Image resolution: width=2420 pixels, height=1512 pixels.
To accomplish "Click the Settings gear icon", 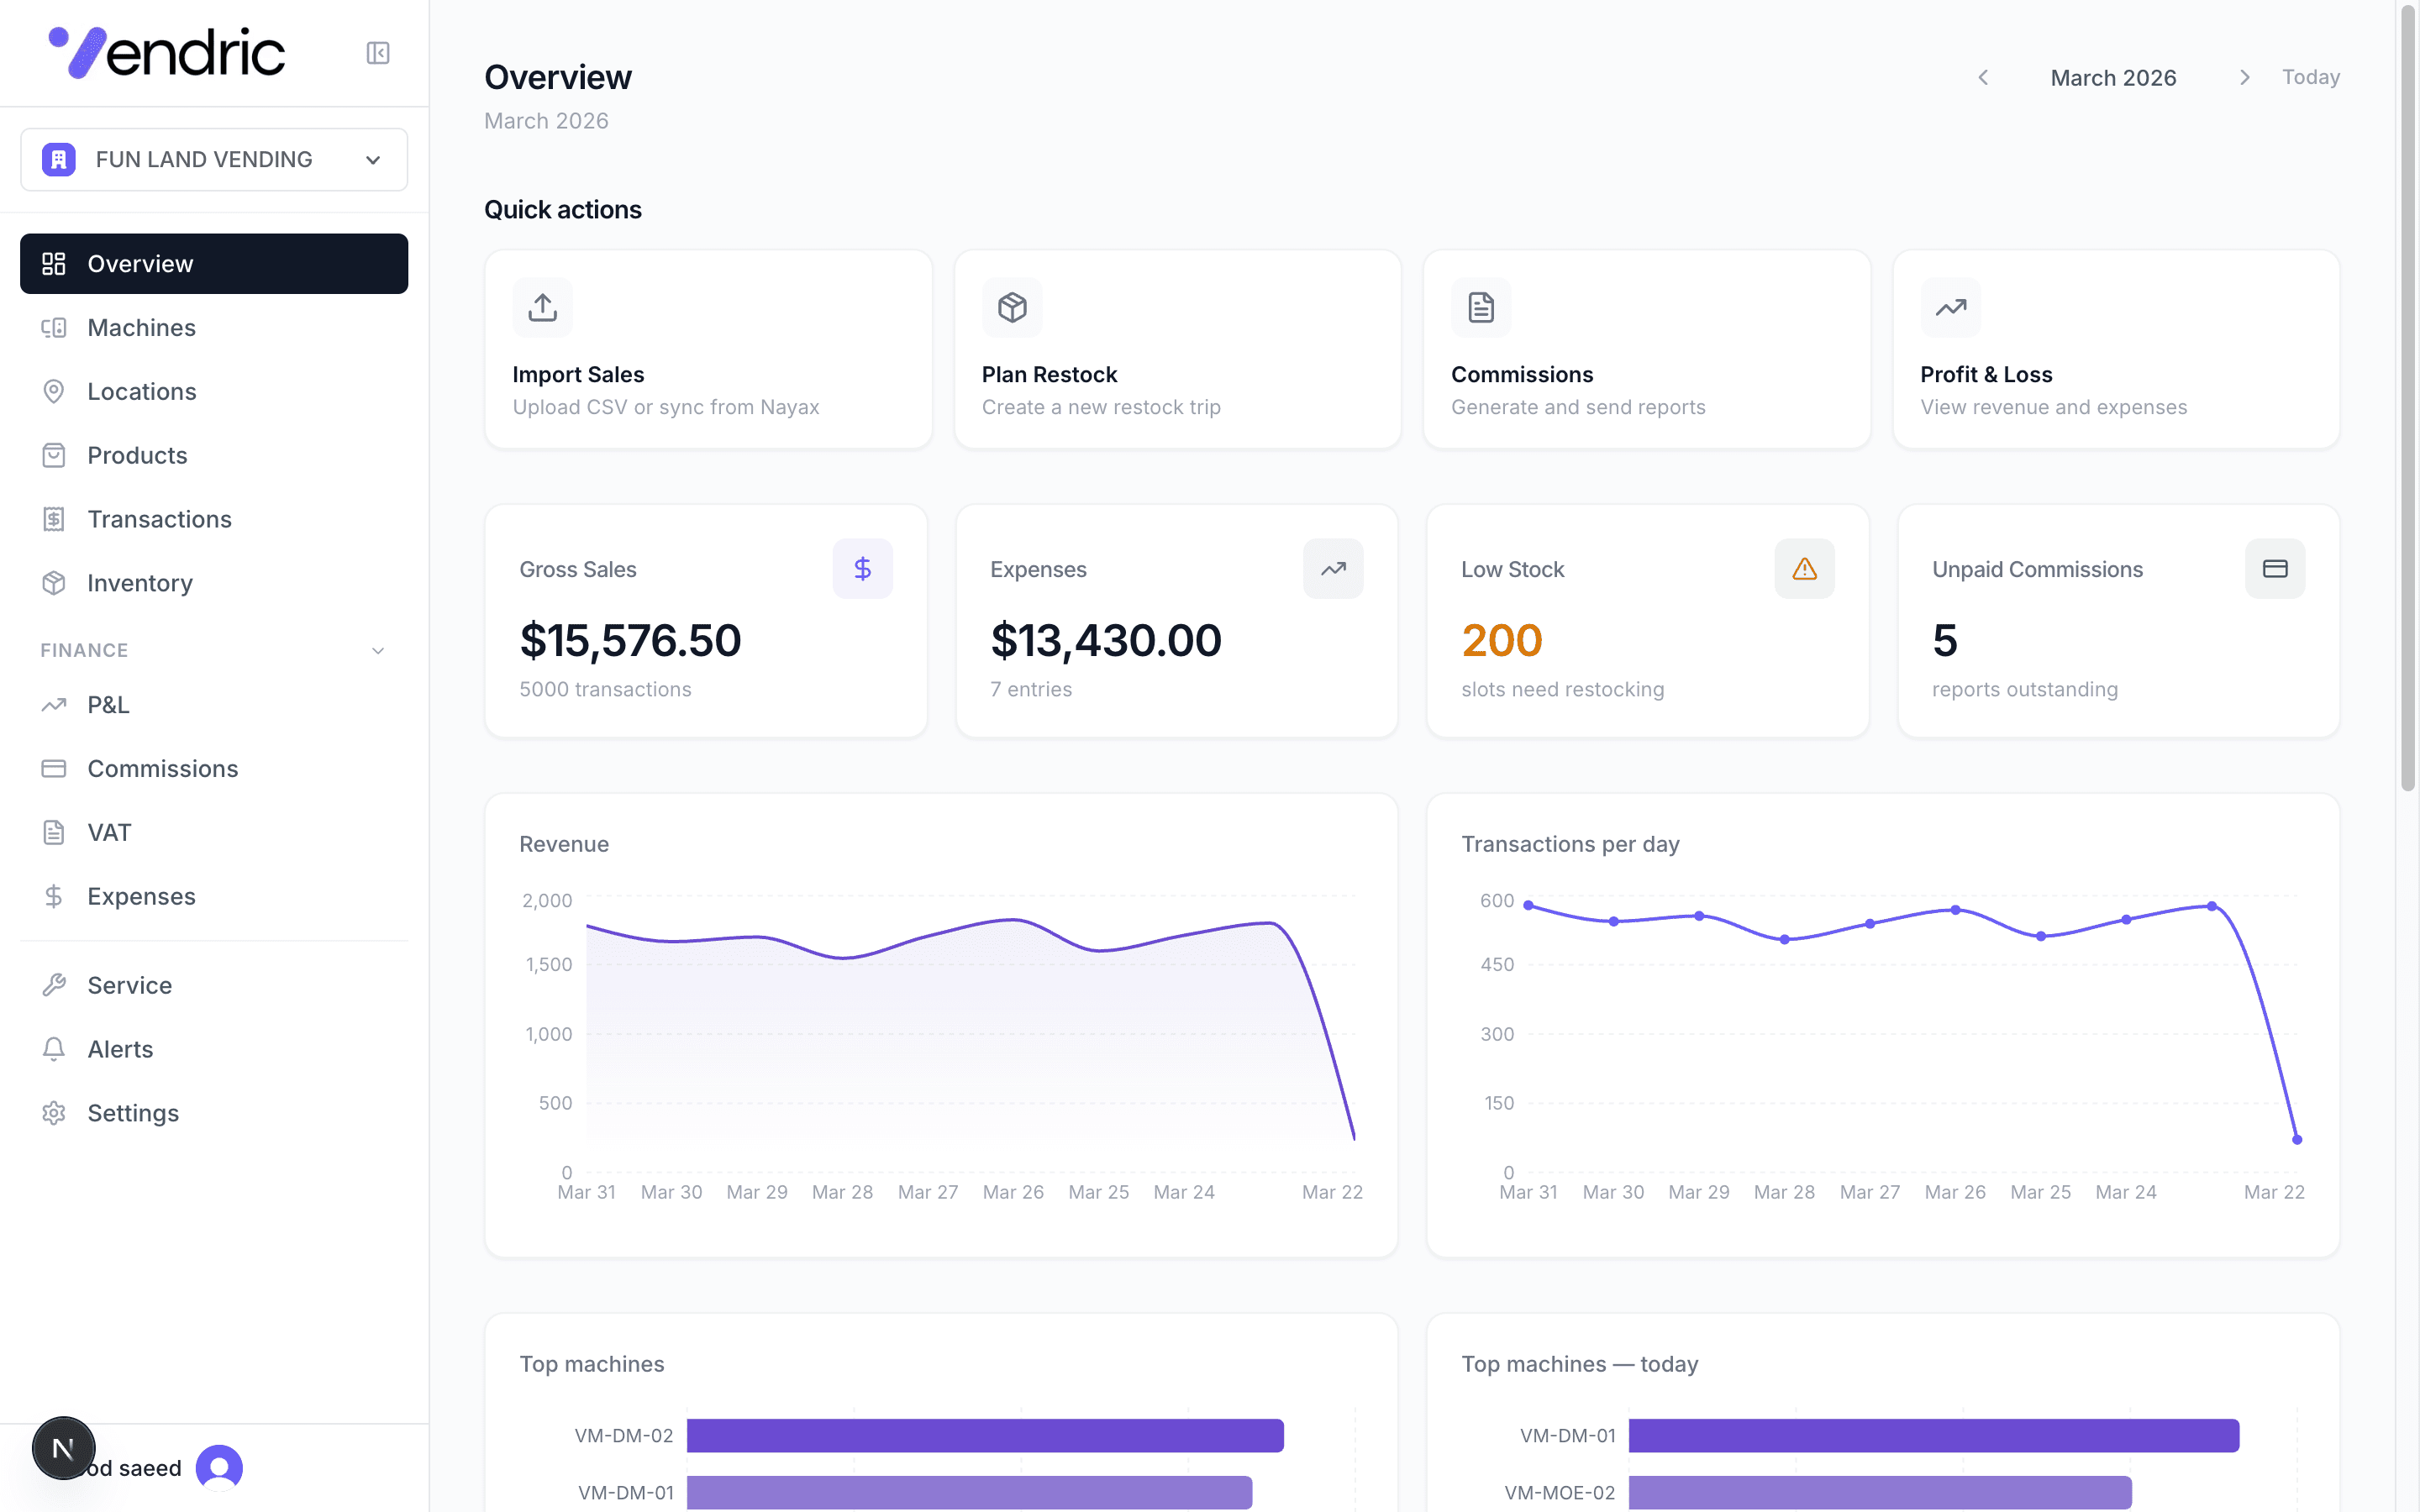I will tap(54, 1113).
